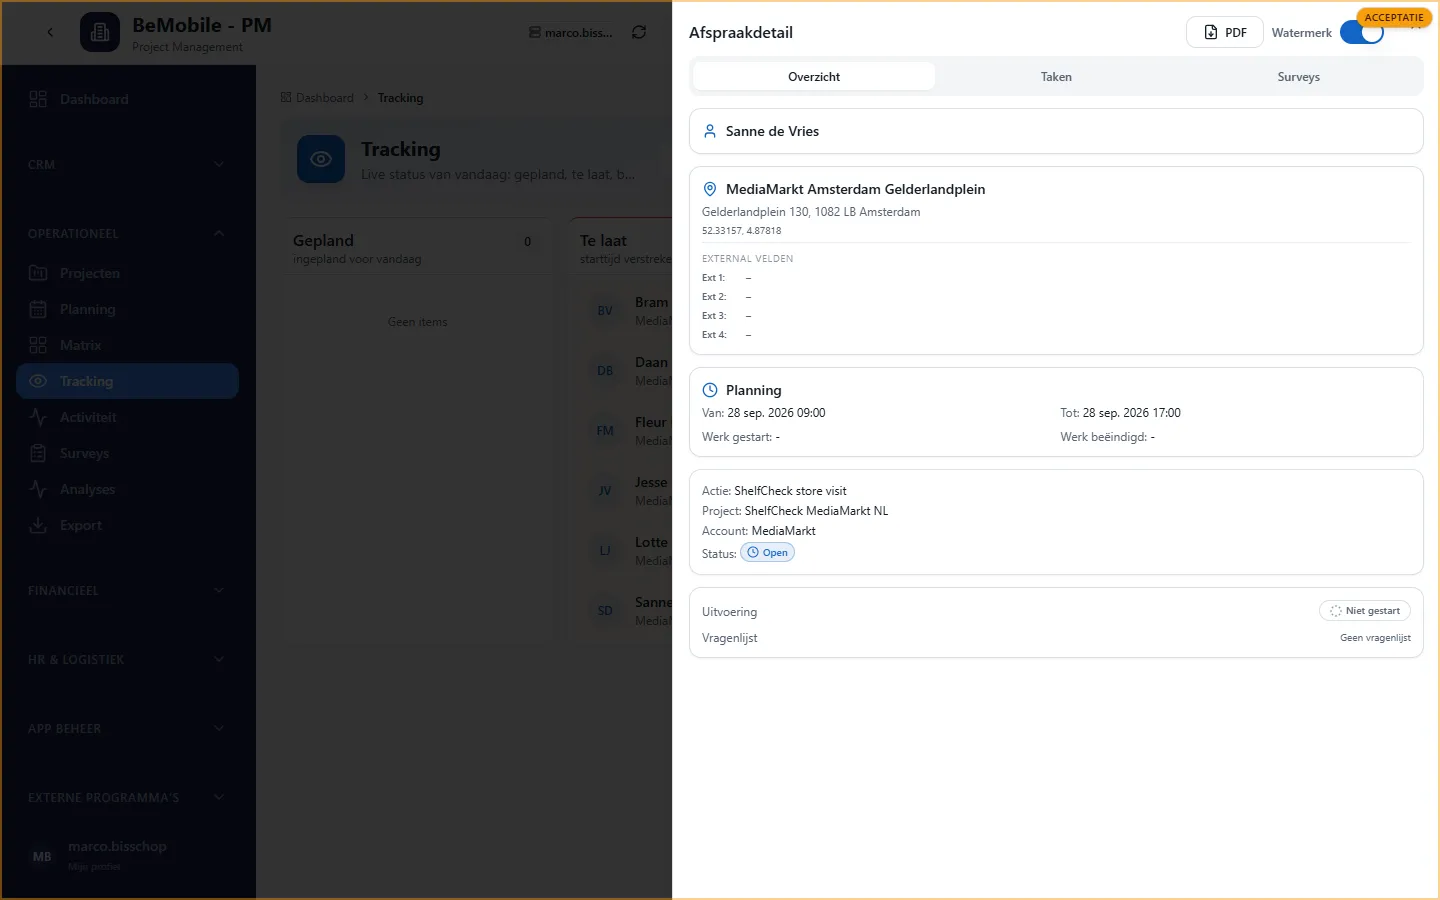Open Projecten in the sidebar
1440x900 pixels.
click(x=128, y=273)
